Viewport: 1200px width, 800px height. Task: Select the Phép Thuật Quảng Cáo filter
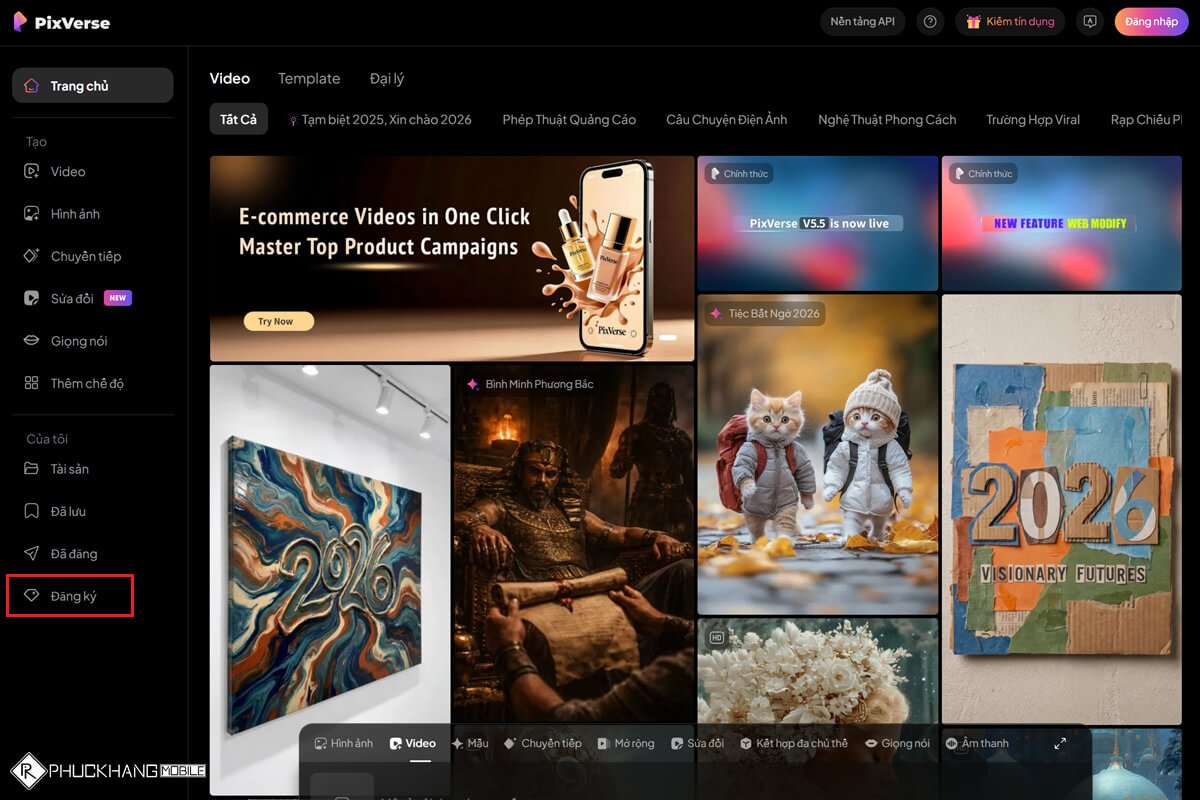569,119
